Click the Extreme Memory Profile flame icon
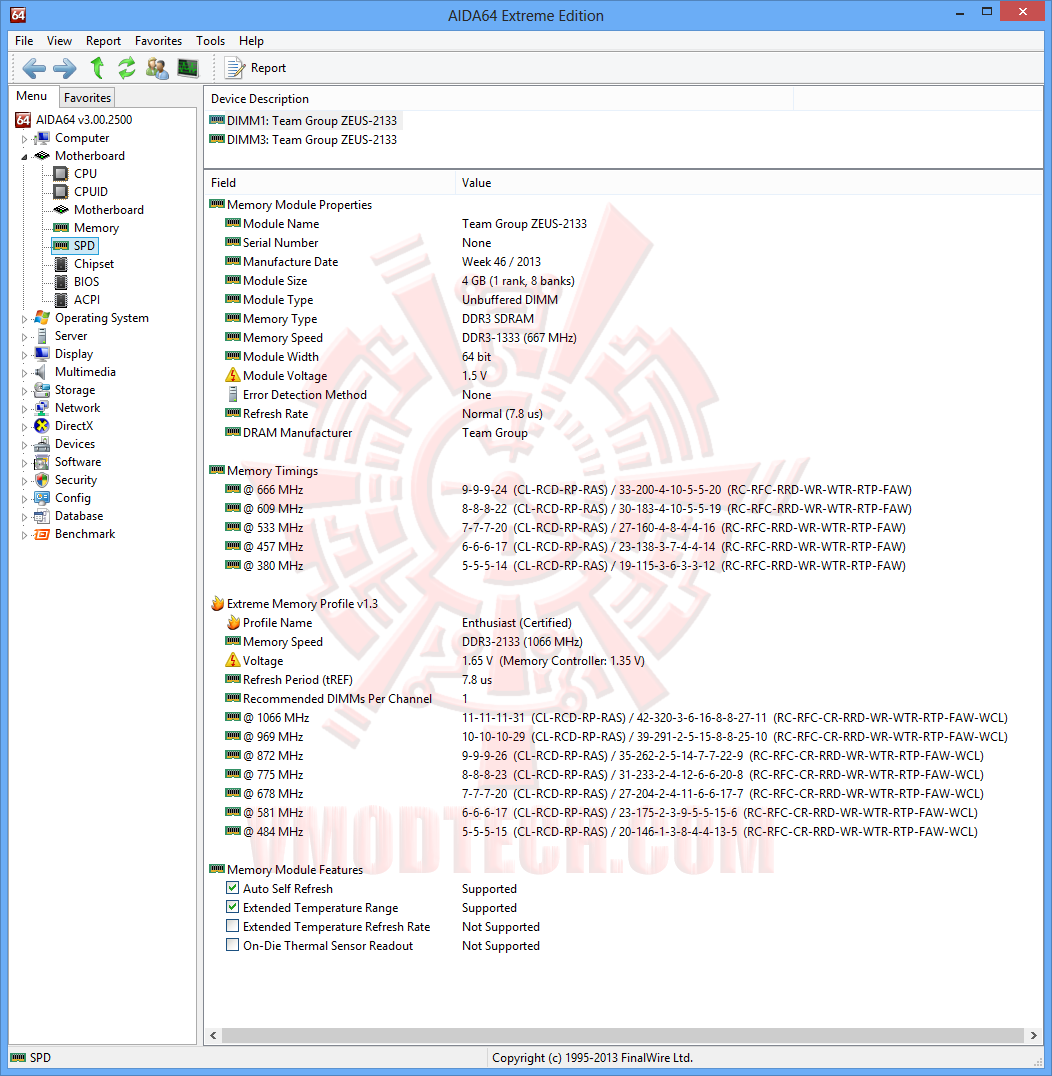The image size is (1052, 1076). pyautogui.click(x=217, y=603)
